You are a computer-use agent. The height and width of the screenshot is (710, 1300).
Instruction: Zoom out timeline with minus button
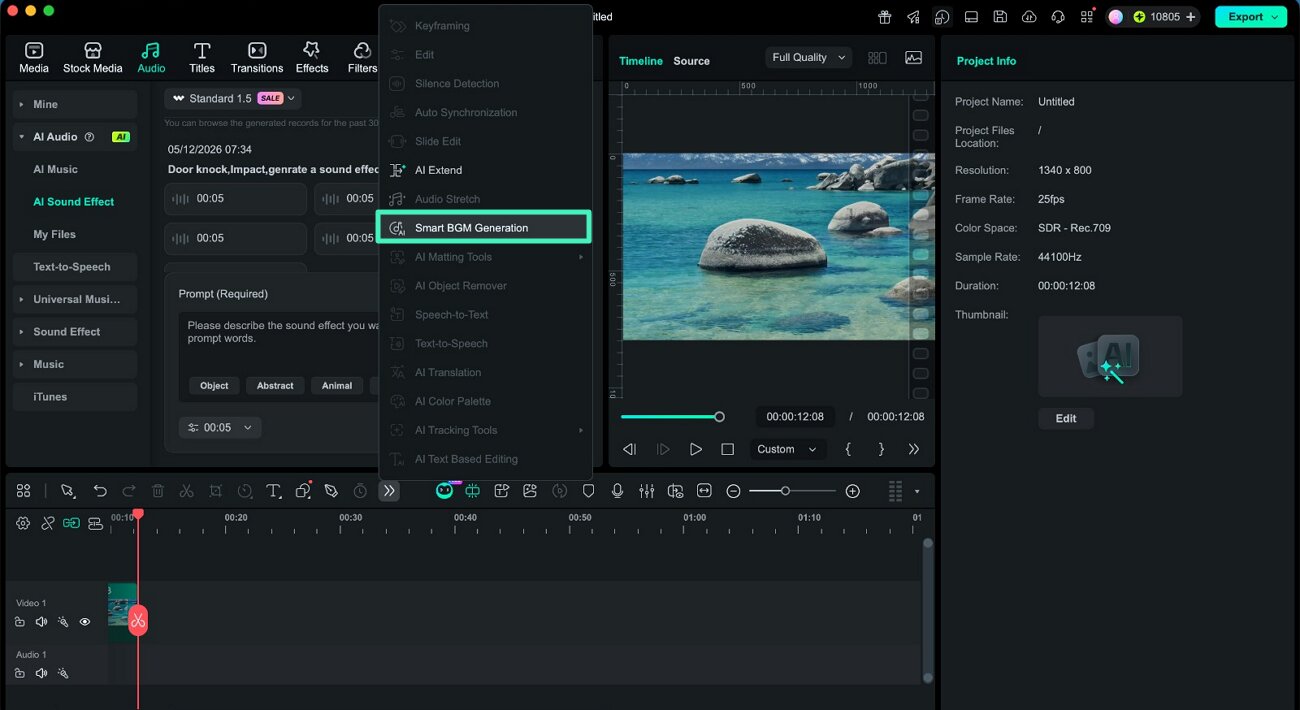[x=733, y=491]
